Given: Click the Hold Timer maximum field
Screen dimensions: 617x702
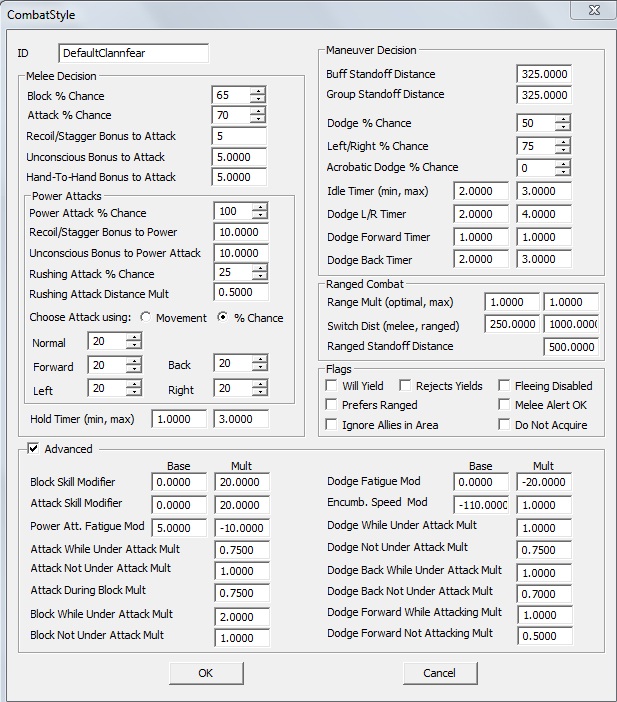Looking at the screenshot, I should tap(241, 419).
